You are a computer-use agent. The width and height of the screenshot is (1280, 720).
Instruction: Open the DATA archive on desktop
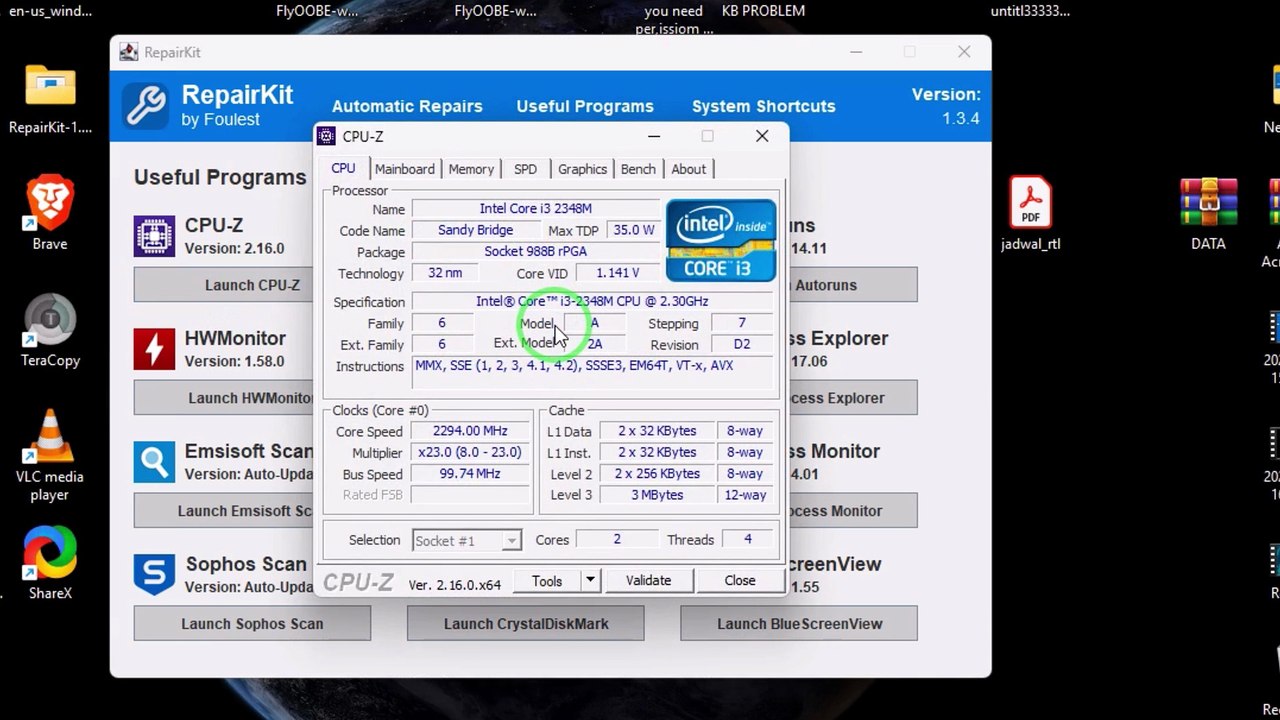click(1208, 213)
